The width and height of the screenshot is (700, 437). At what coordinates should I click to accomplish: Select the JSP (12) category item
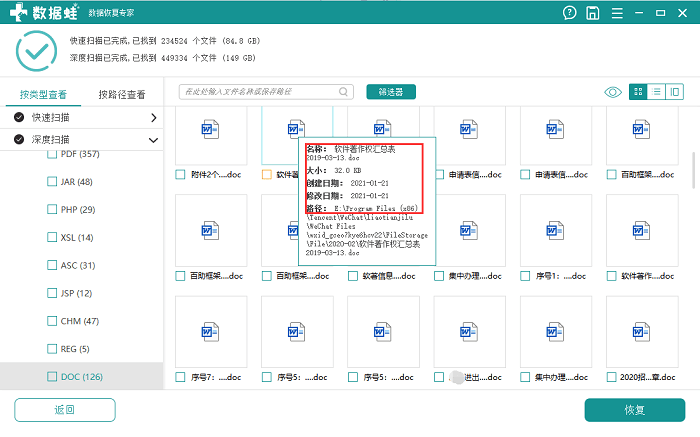coord(76,293)
